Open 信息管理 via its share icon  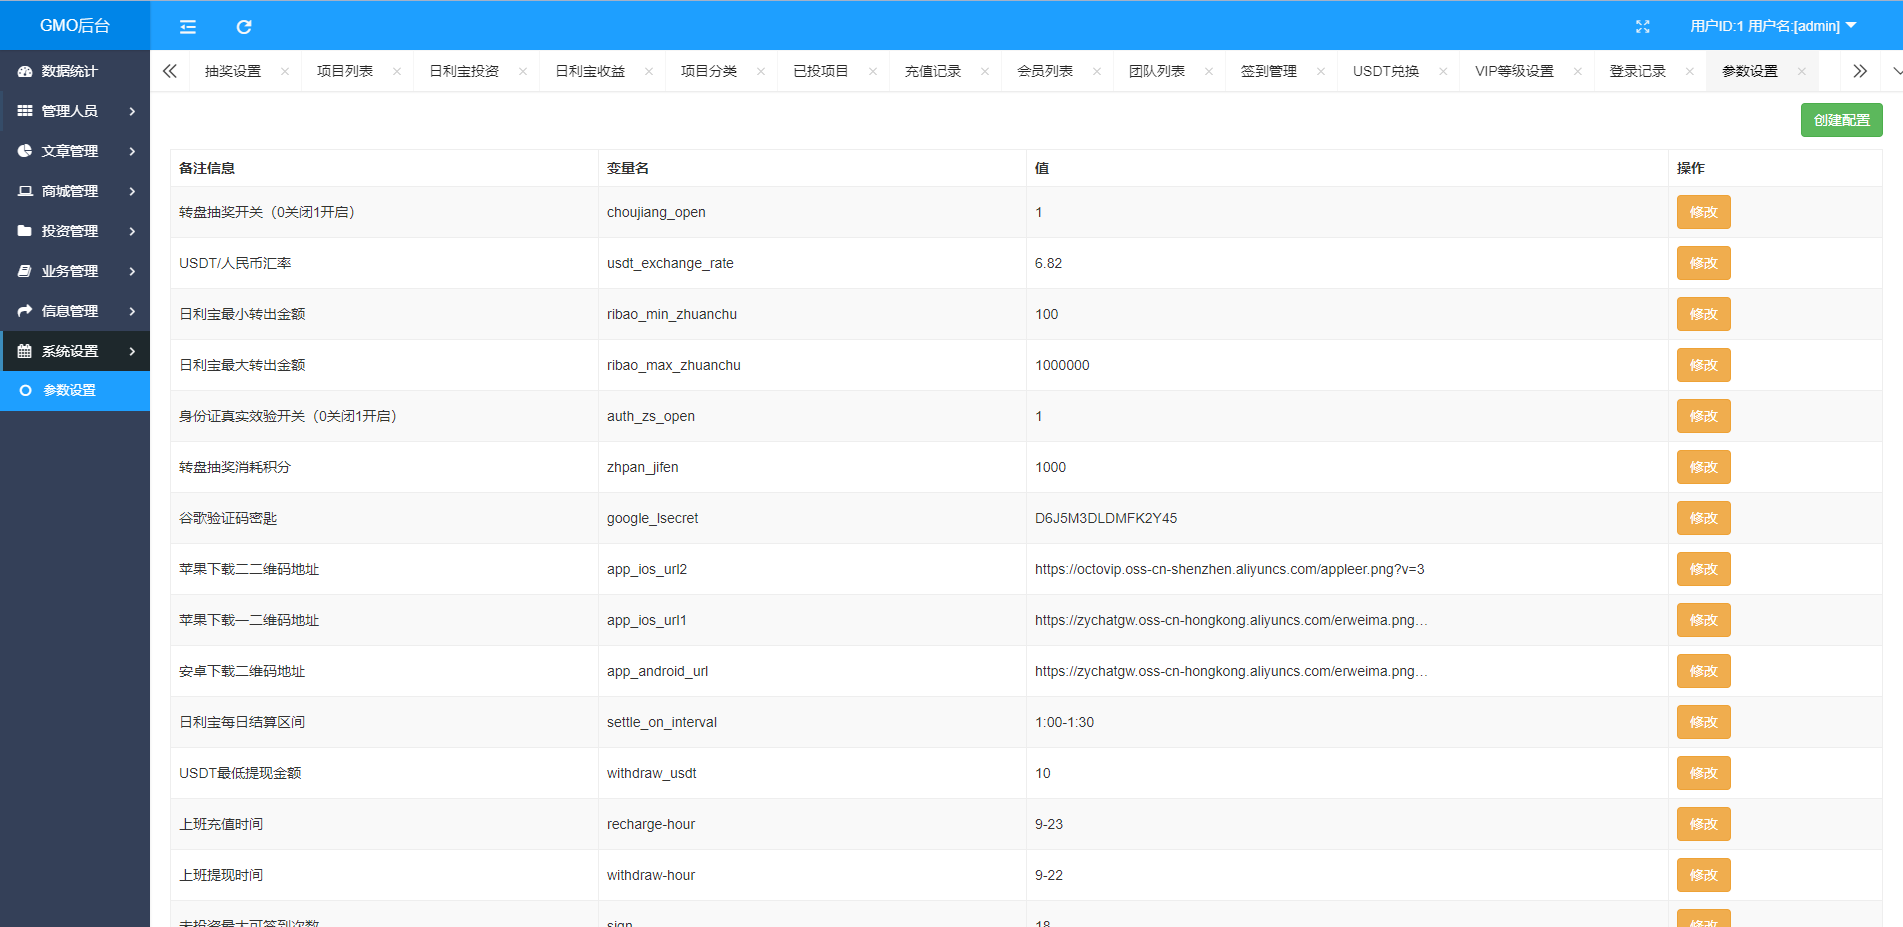pos(24,311)
